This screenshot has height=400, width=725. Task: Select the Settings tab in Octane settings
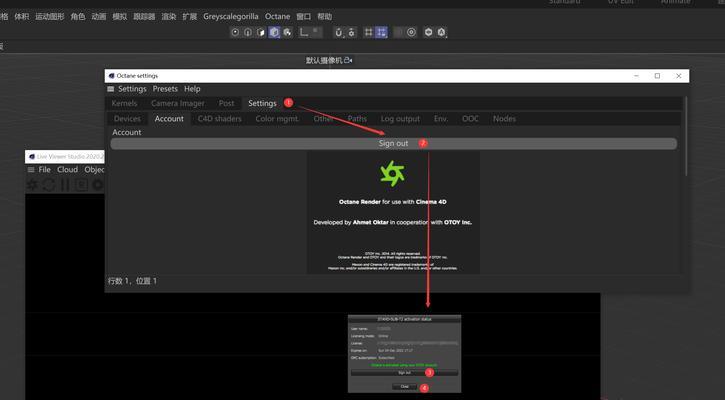pyautogui.click(x=262, y=103)
